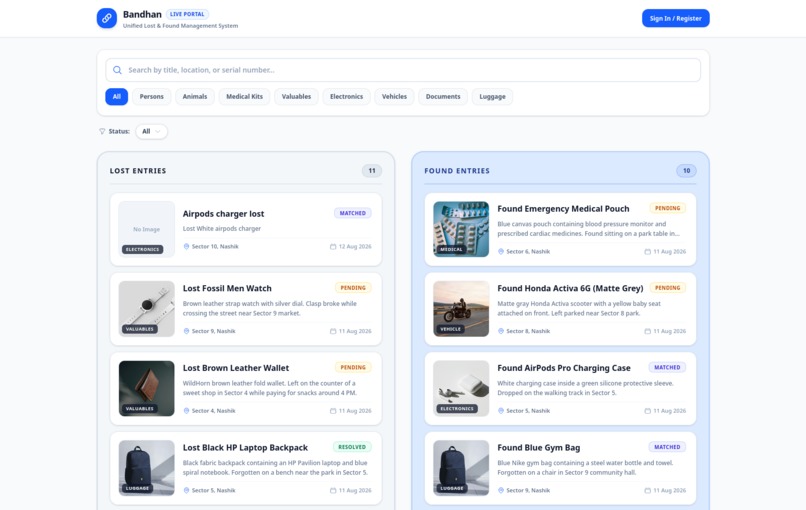Click the motorcycle thumbnail image
The image size is (806, 510).
pos(461,309)
